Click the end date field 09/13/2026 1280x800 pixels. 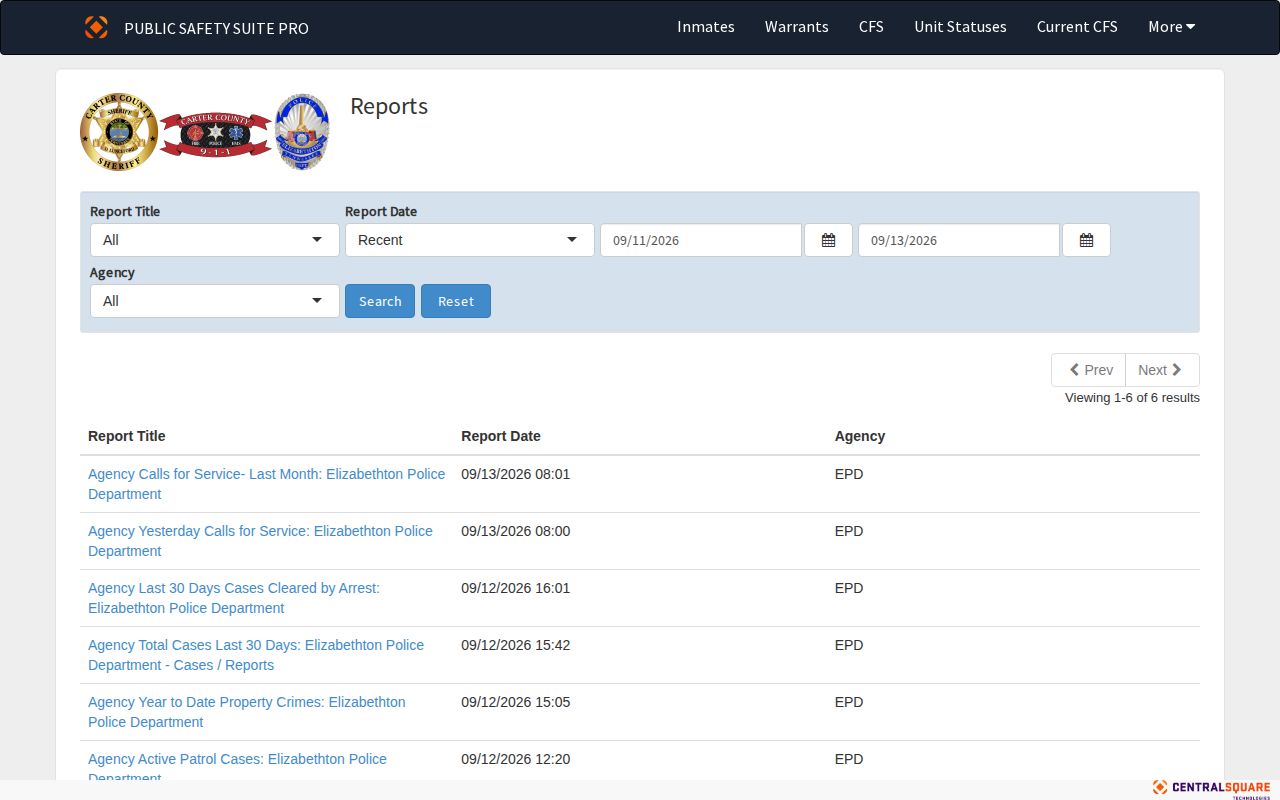click(x=959, y=240)
